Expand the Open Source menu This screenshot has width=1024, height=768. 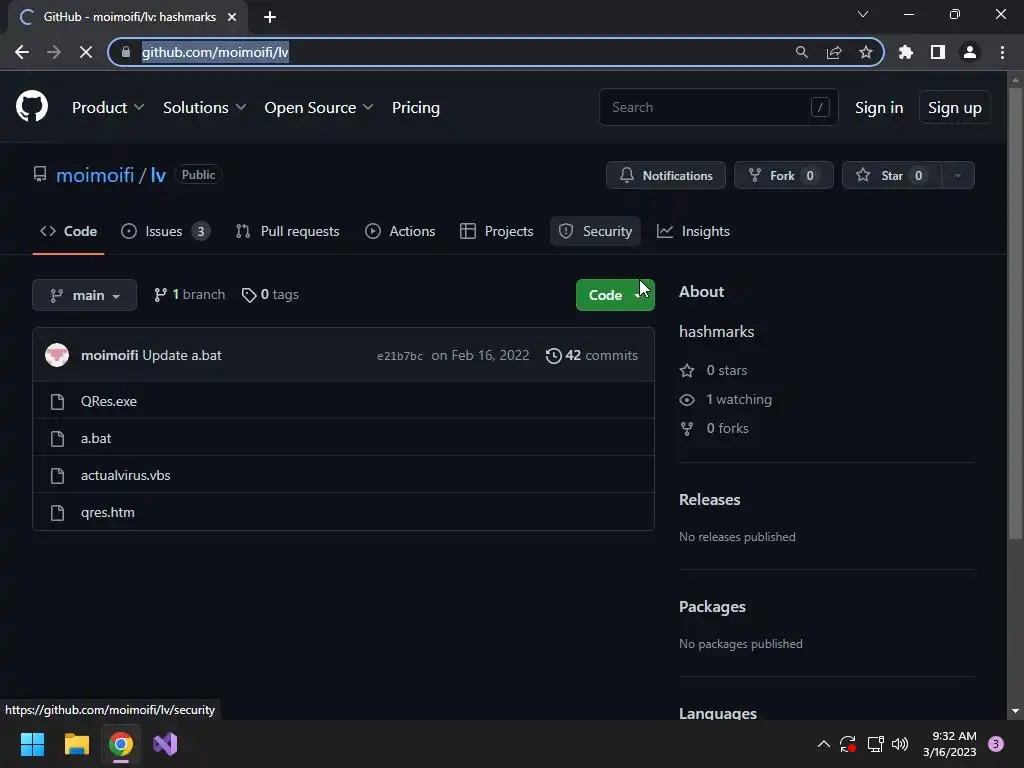(319, 108)
